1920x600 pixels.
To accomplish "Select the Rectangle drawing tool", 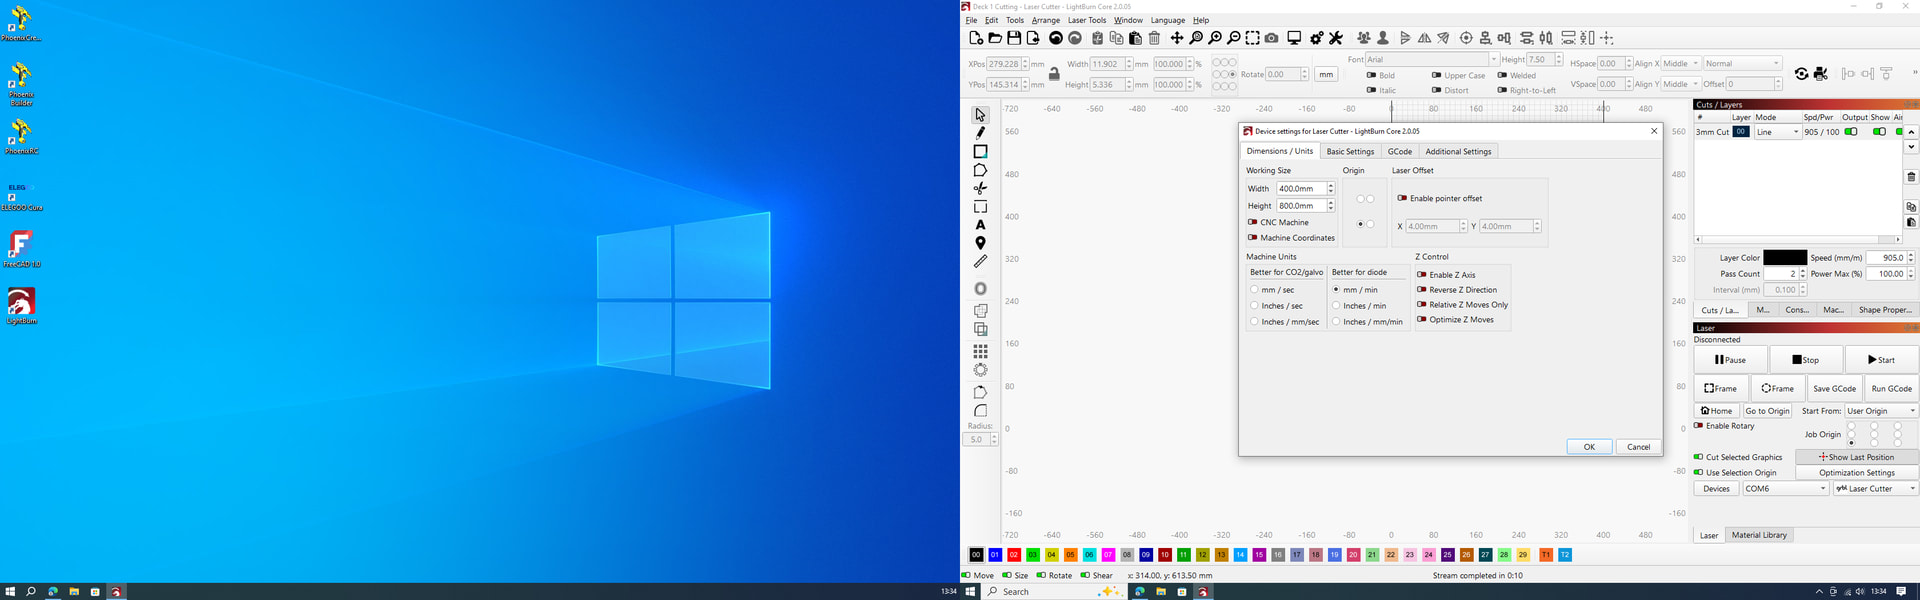I will point(980,152).
